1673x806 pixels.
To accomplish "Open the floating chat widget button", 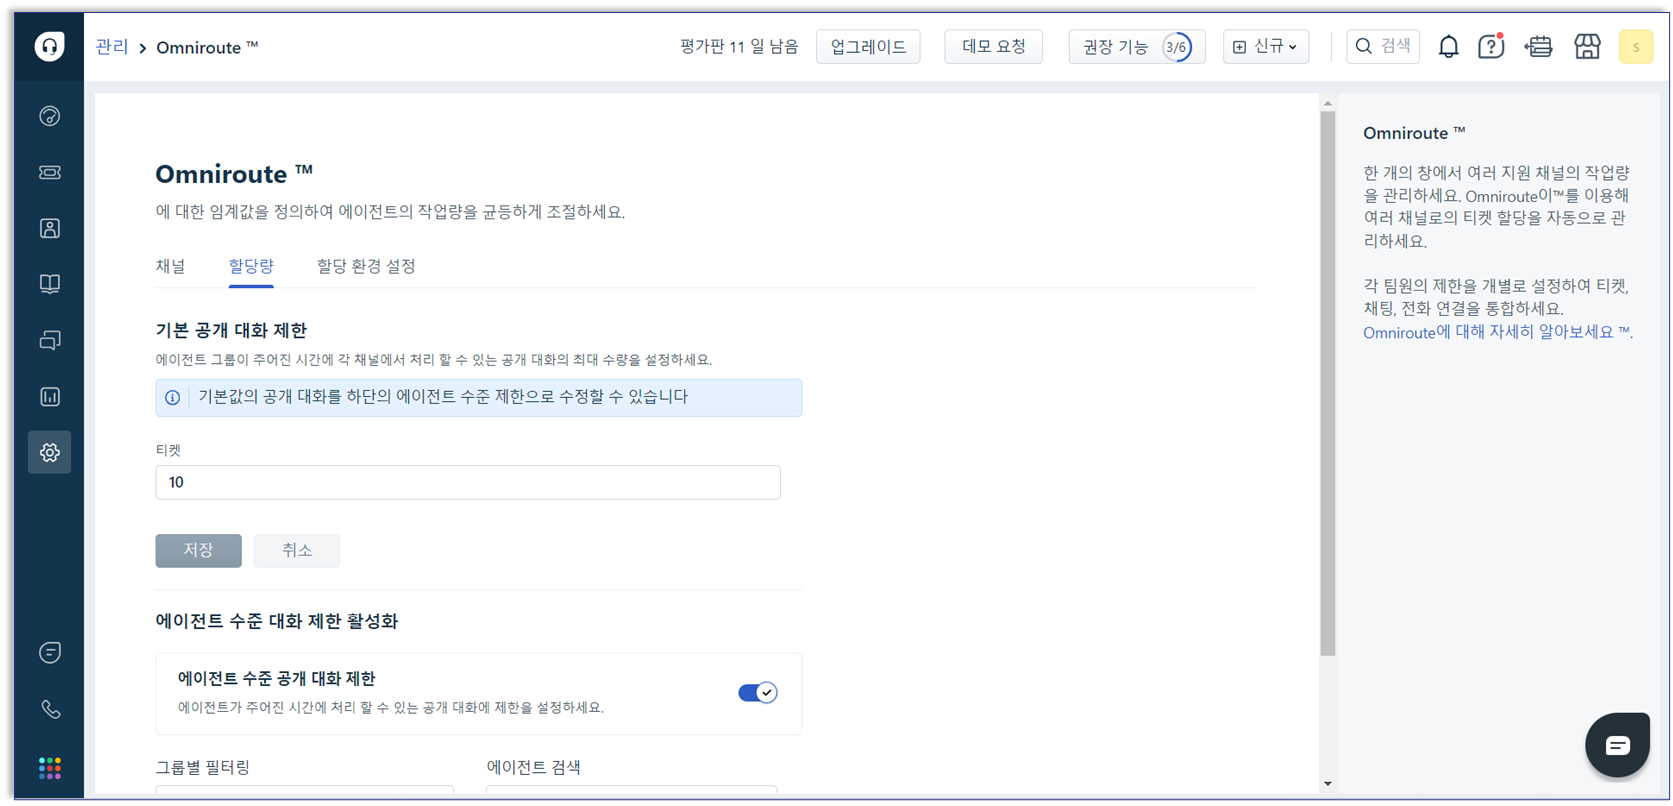I will click(x=1617, y=745).
